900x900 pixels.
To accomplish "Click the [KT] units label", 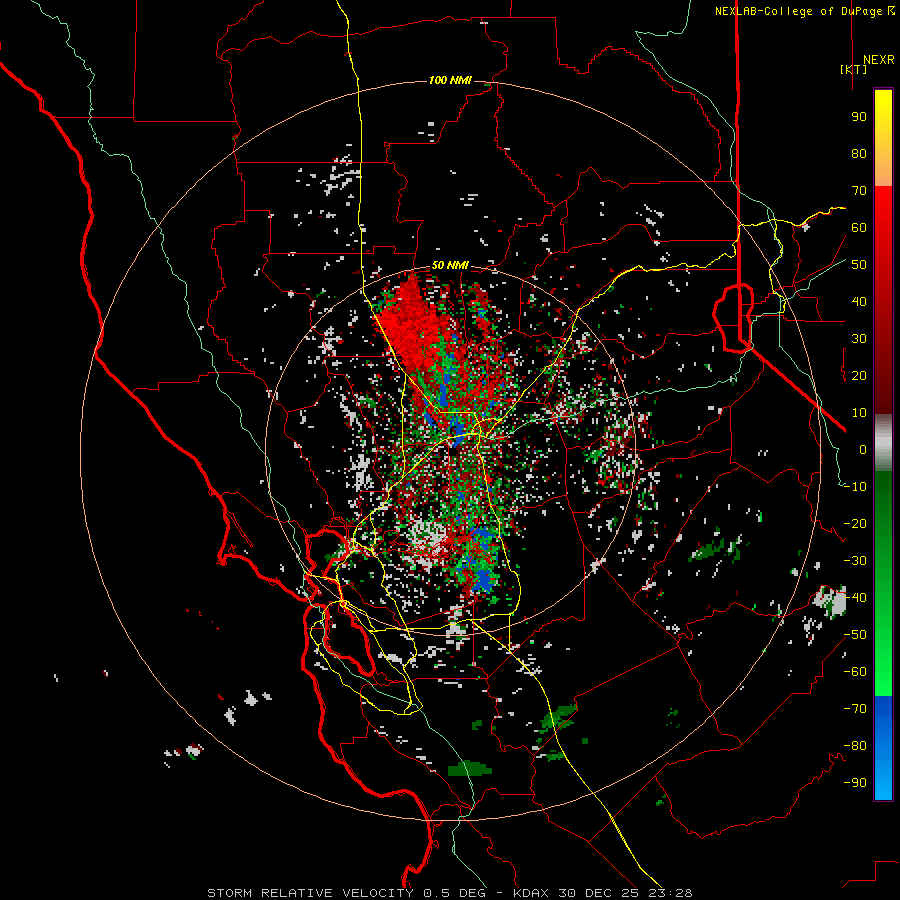I will tap(853, 69).
